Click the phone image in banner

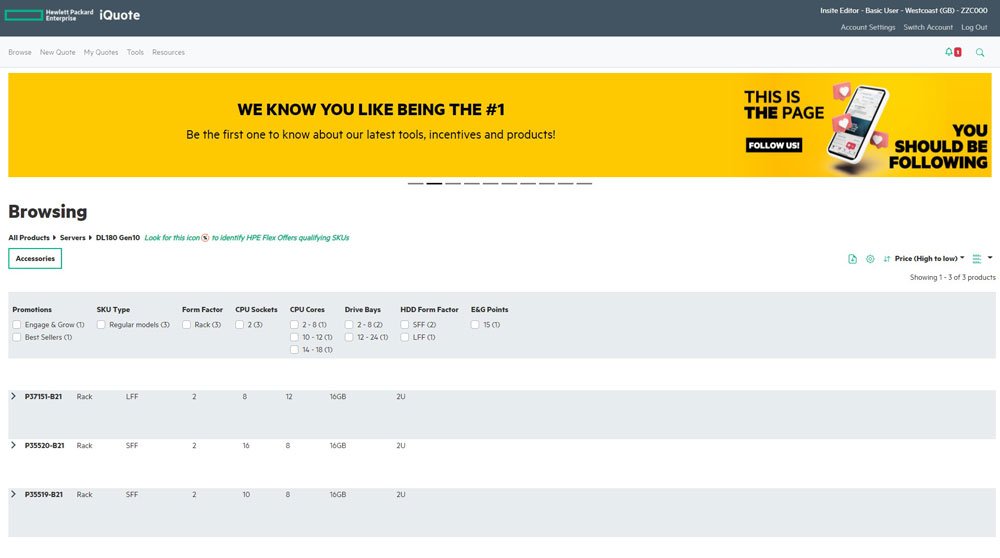[x=857, y=126]
